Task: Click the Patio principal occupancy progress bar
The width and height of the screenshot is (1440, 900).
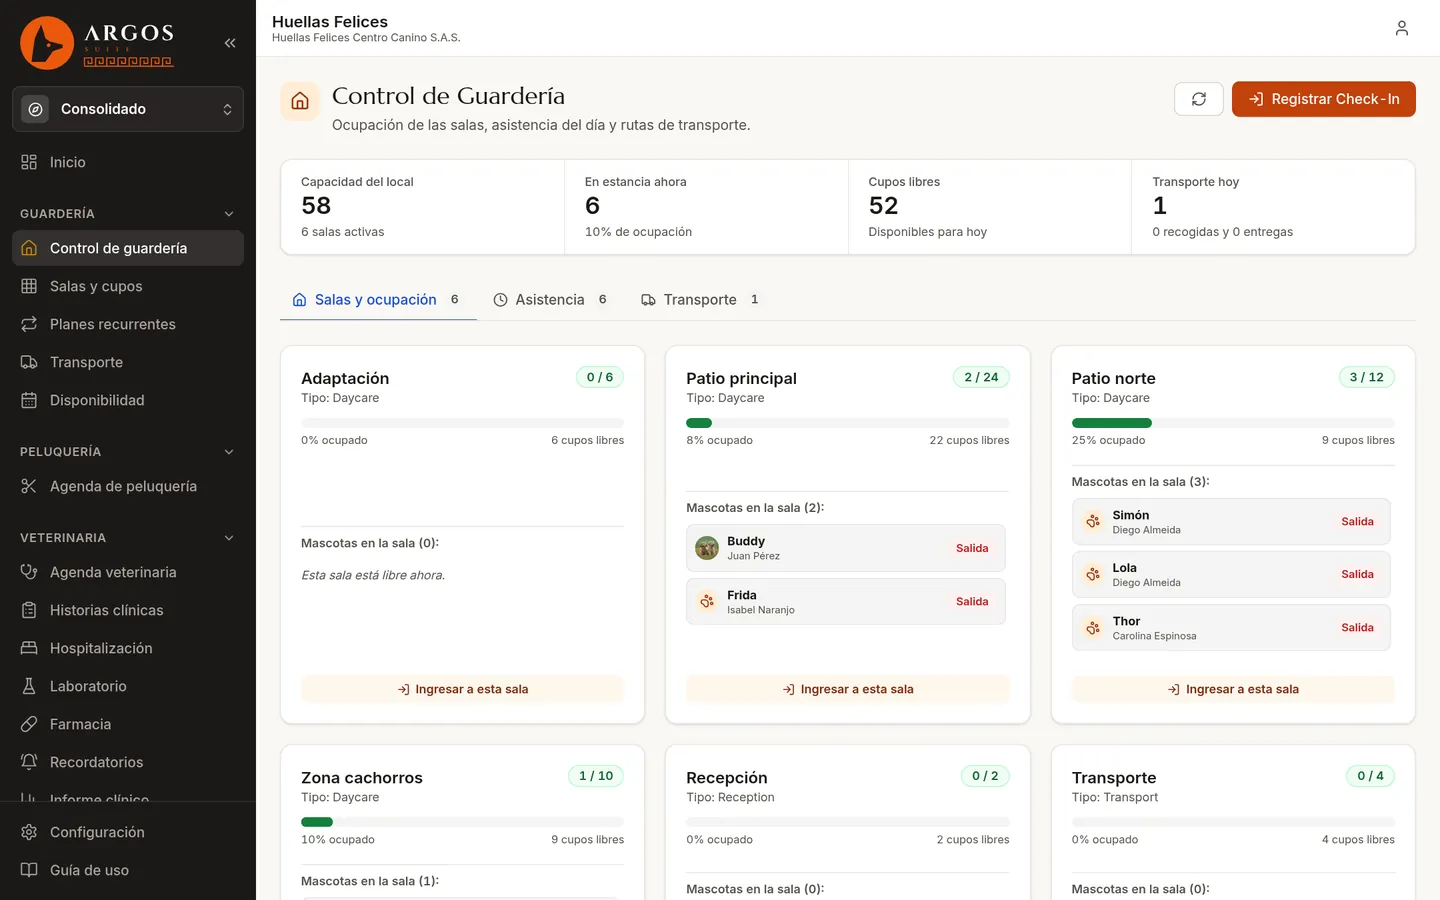Action: pyautogui.click(x=848, y=423)
